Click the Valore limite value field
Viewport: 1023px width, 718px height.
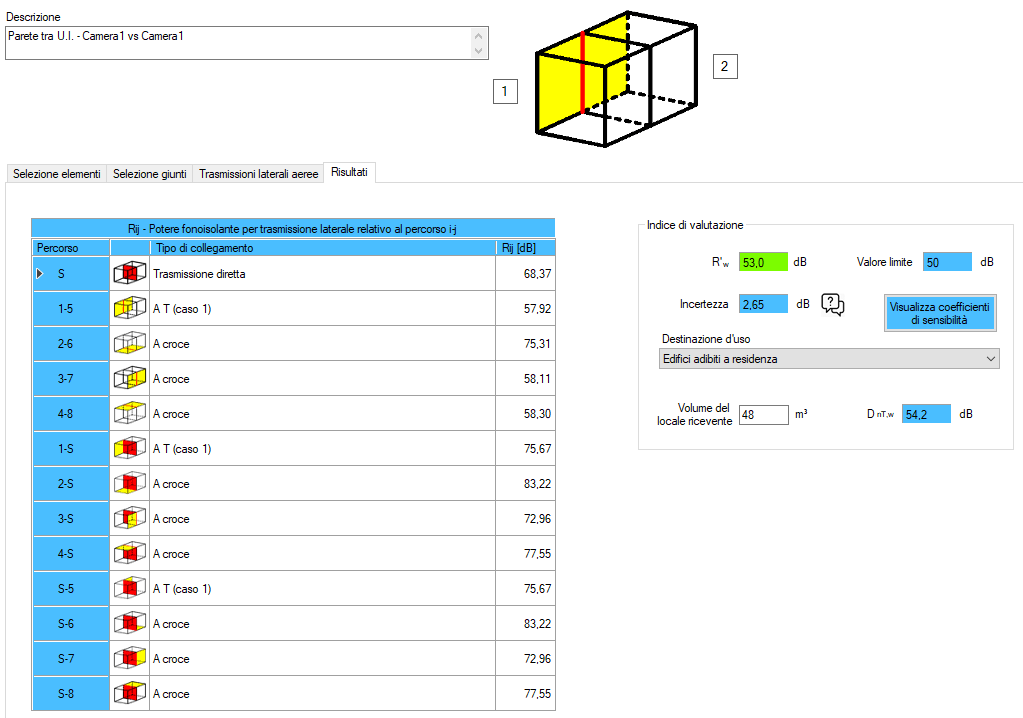coord(946,262)
